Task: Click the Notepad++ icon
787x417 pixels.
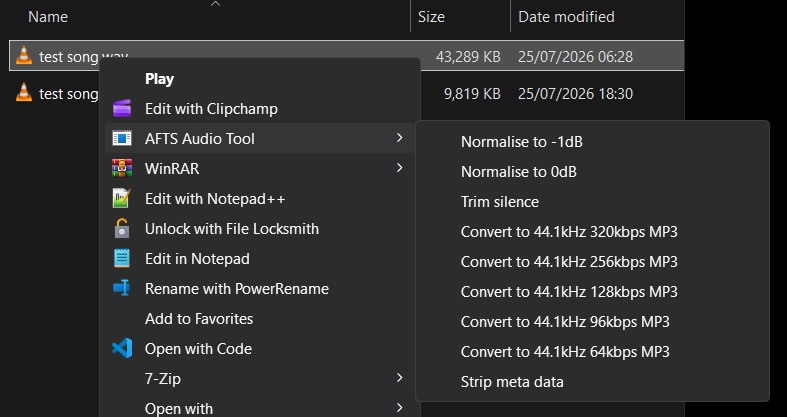Action: coord(122,198)
